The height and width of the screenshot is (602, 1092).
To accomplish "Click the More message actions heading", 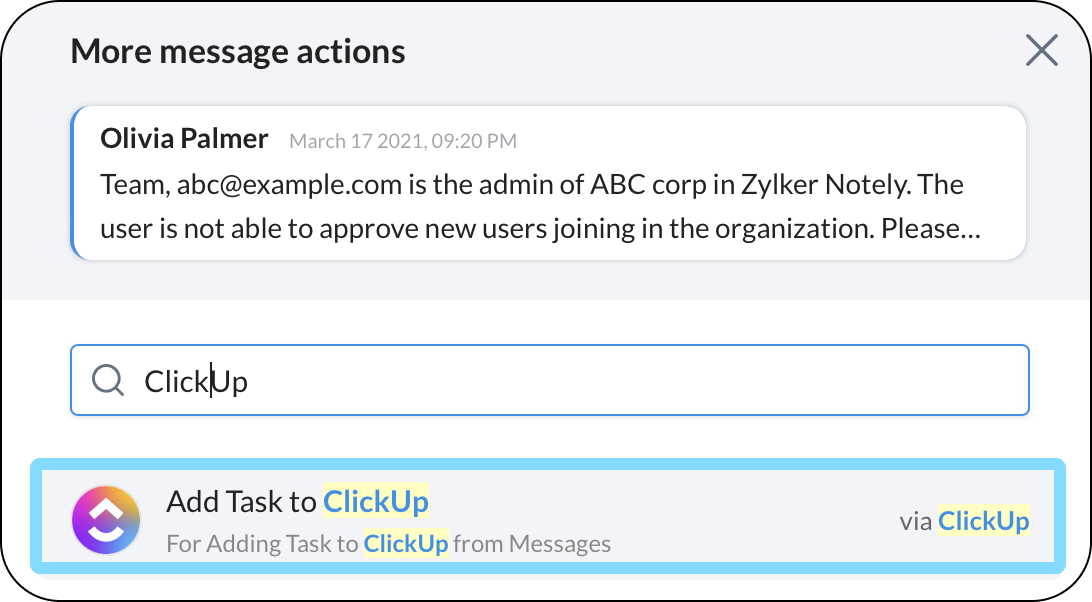I will click(x=238, y=51).
